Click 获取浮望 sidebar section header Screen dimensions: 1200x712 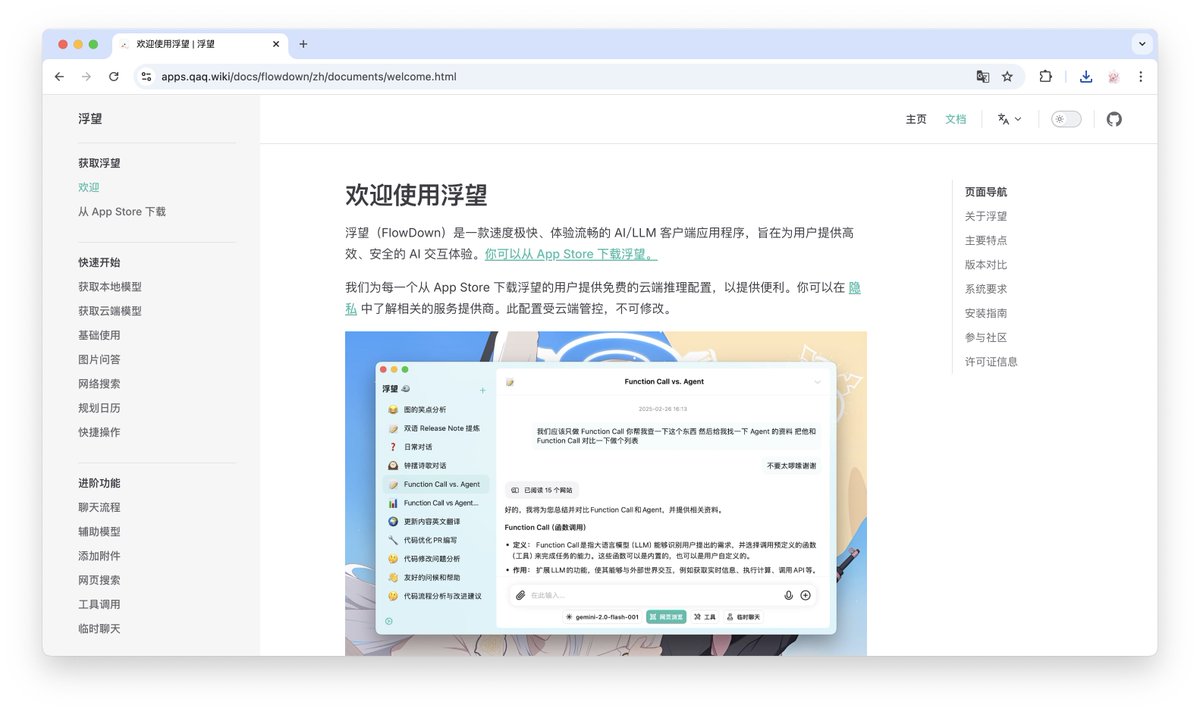[99, 163]
